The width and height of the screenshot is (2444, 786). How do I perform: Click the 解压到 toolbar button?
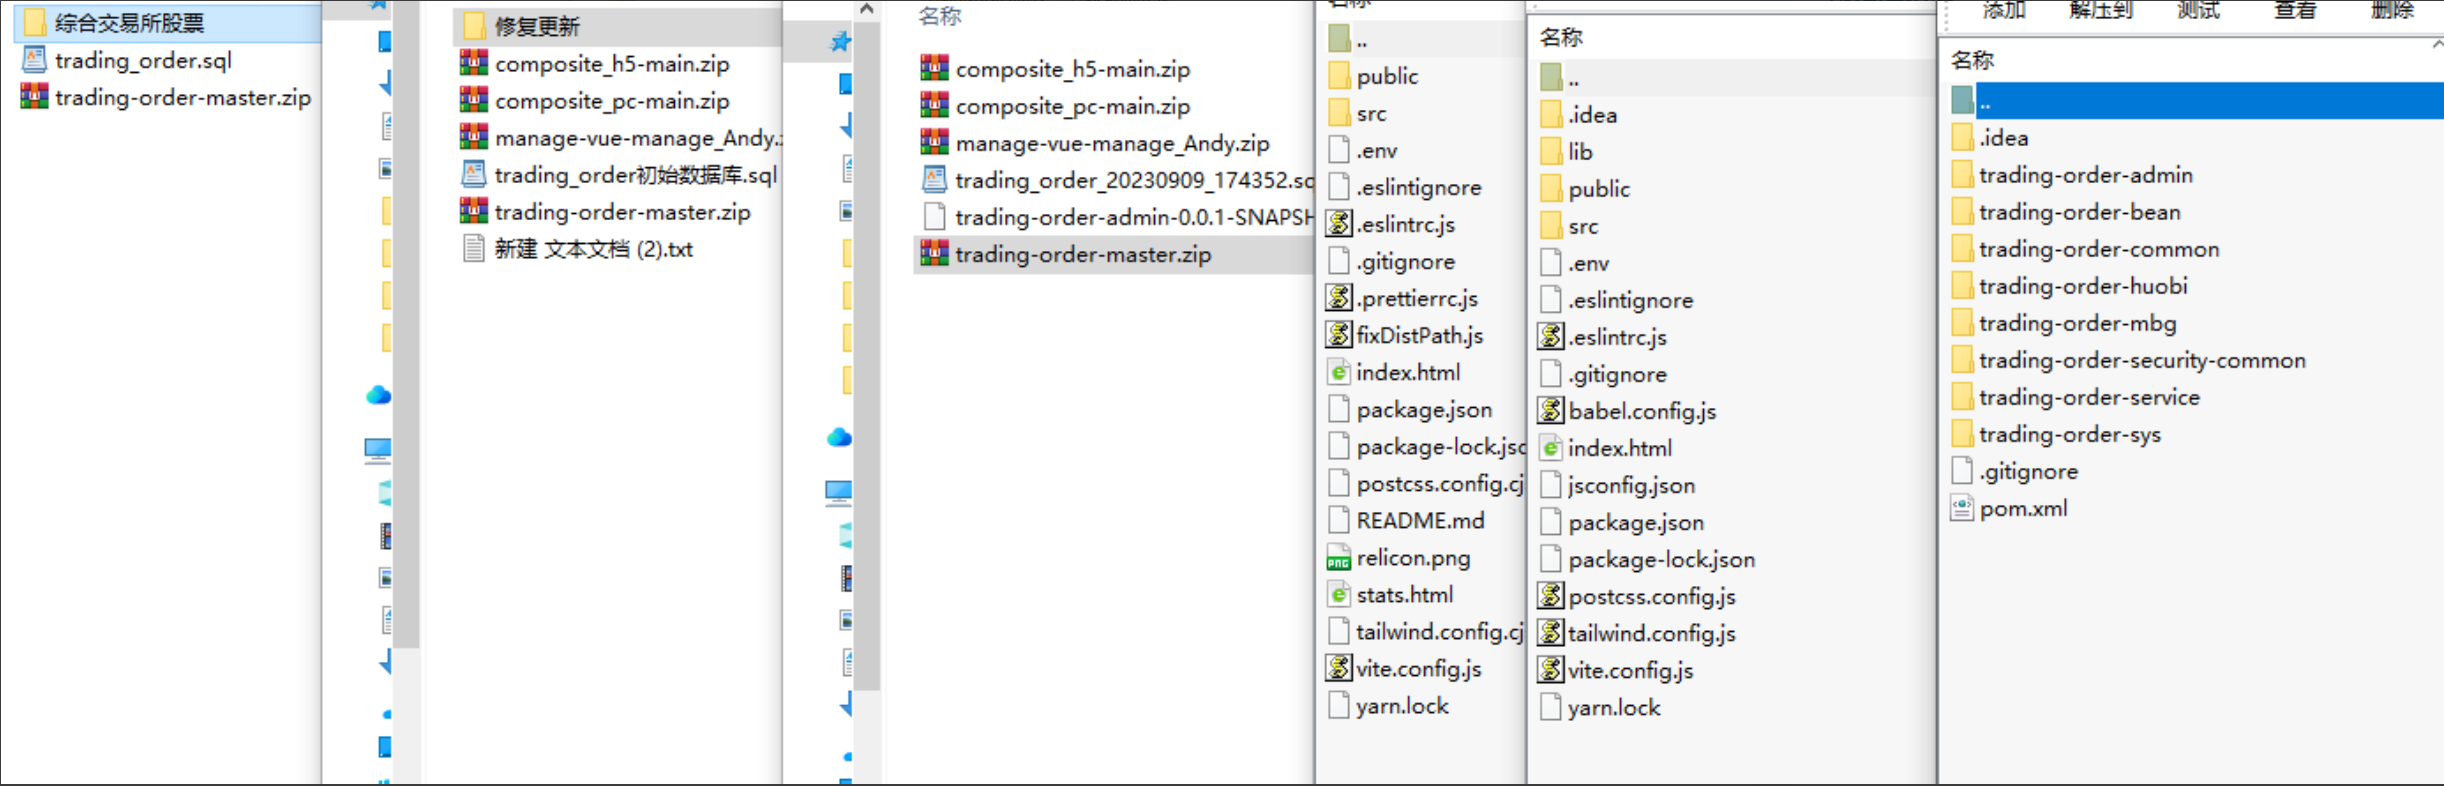click(2100, 10)
